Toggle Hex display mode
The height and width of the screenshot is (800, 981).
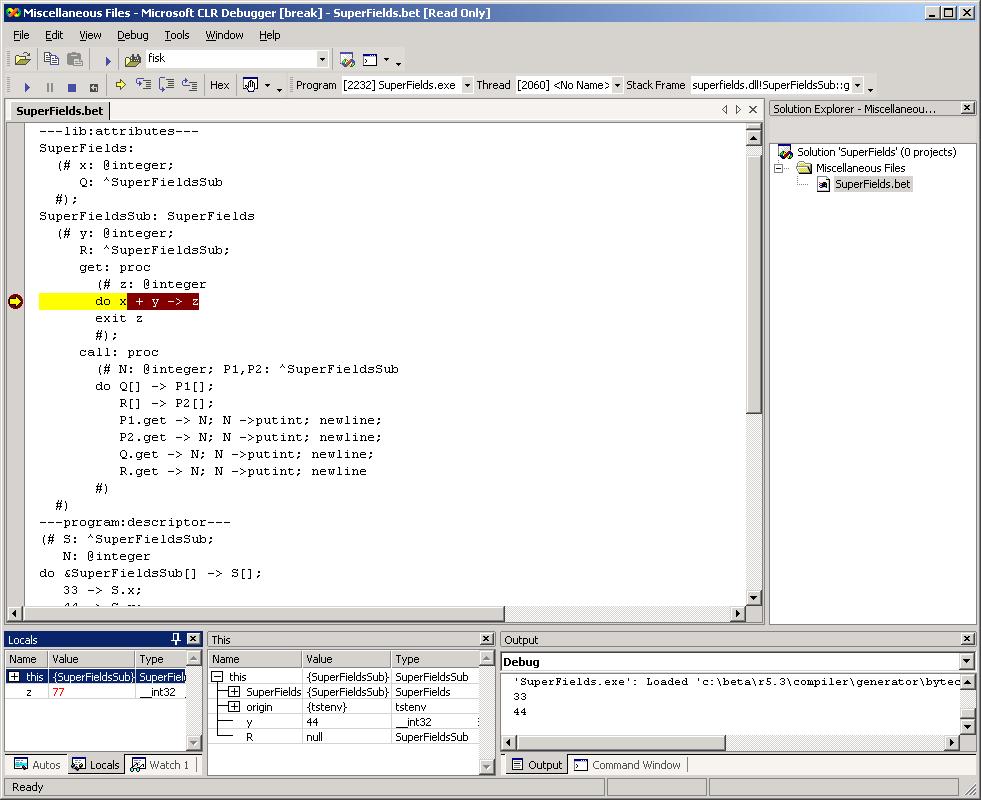219,86
